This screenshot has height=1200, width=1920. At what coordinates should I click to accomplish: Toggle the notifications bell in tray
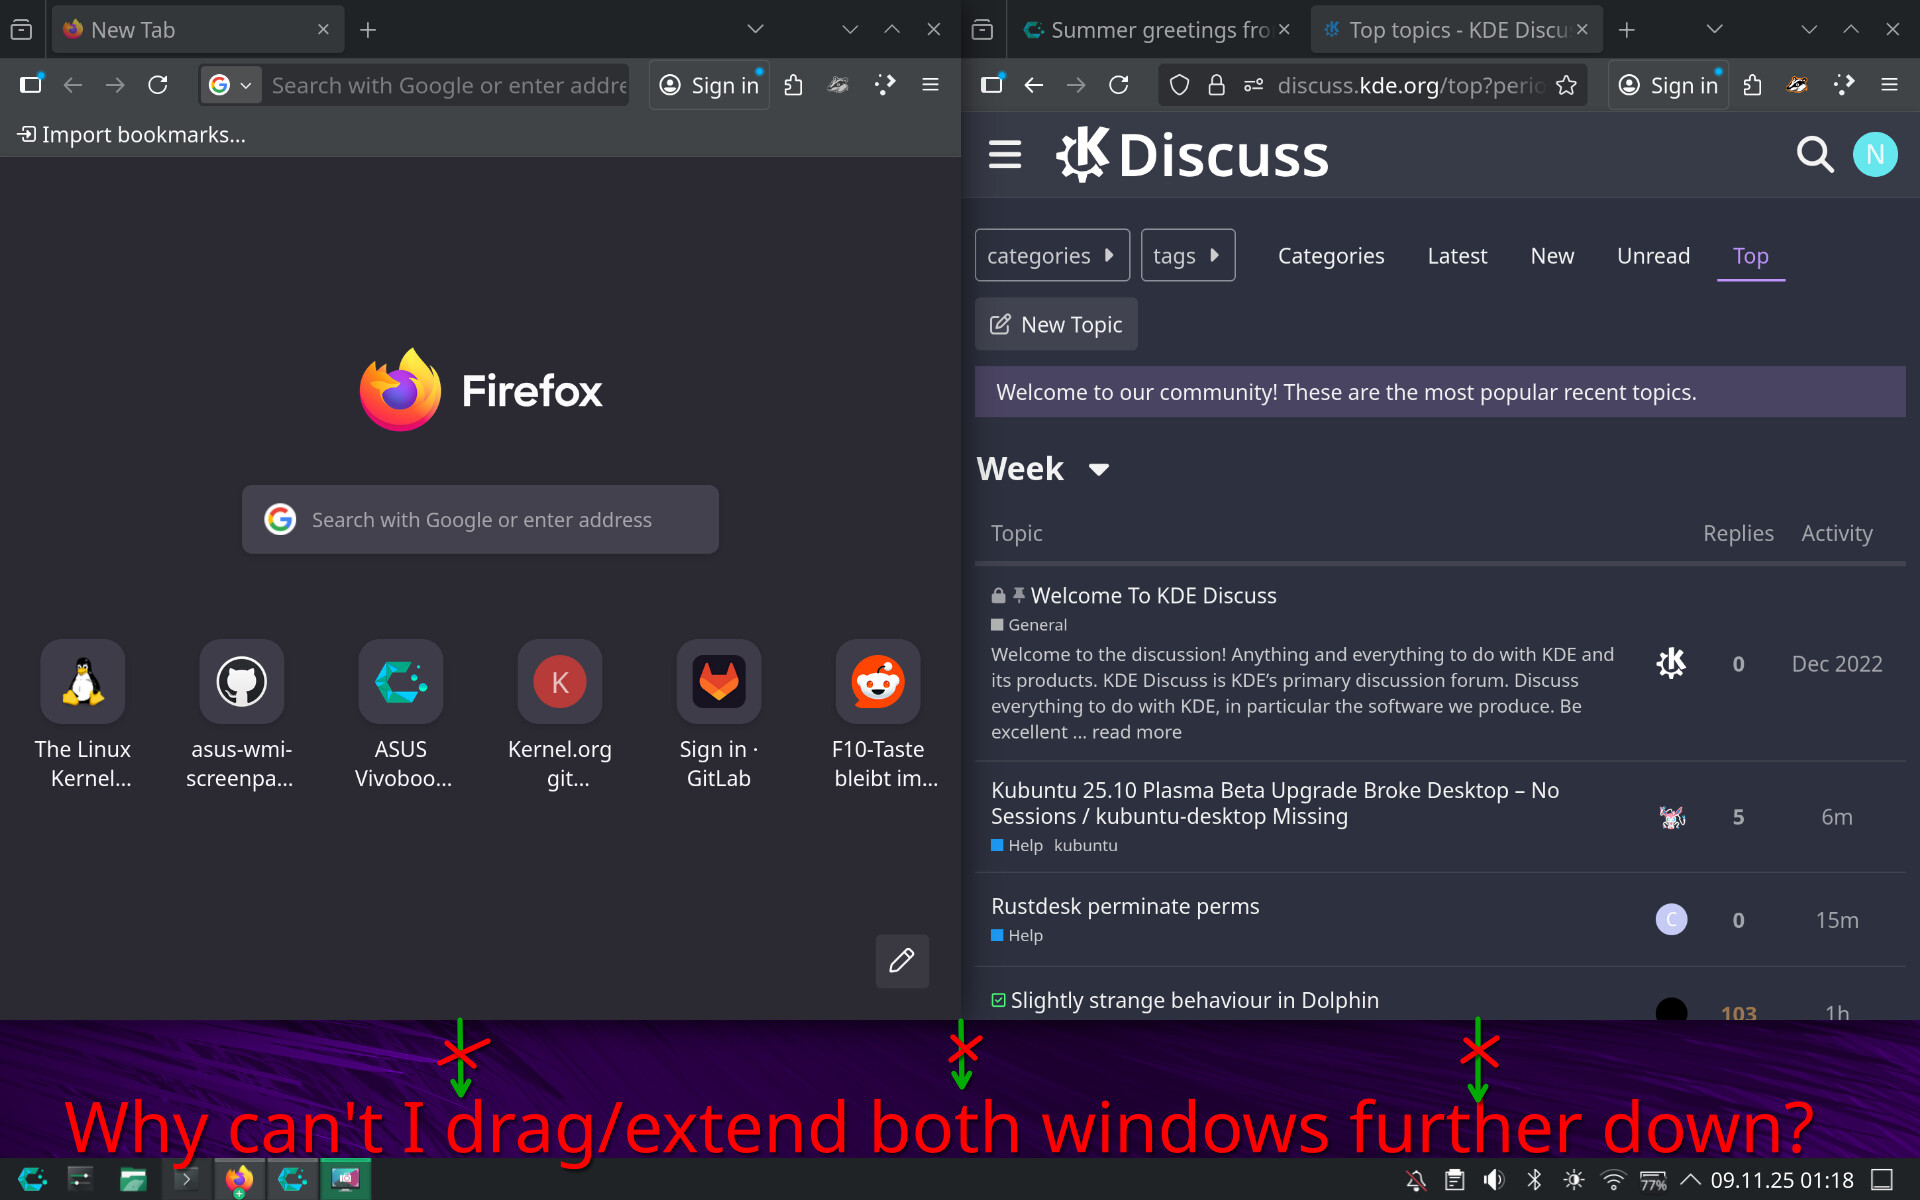click(x=1416, y=1180)
